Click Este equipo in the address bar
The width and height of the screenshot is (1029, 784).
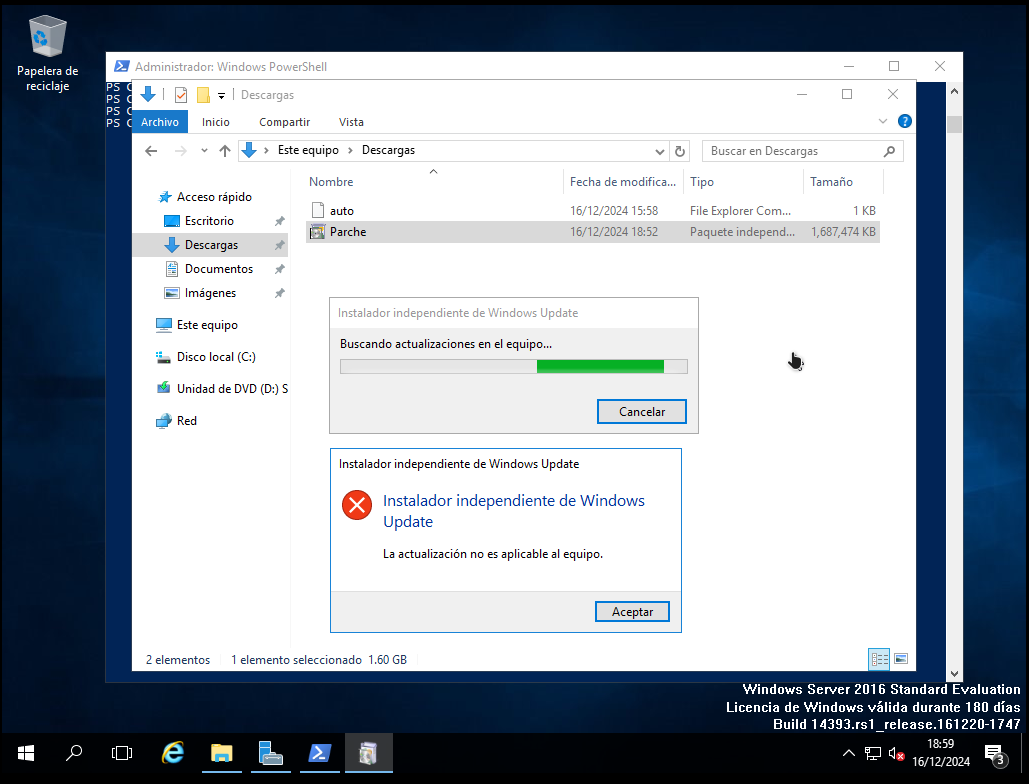tap(308, 150)
